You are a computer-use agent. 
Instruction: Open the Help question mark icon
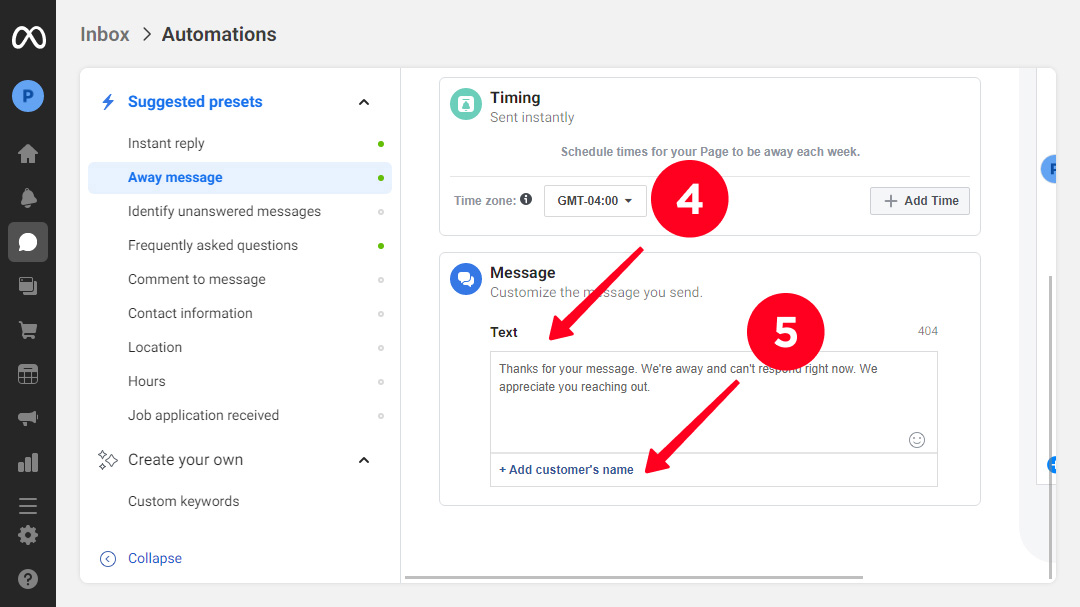tap(28, 579)
